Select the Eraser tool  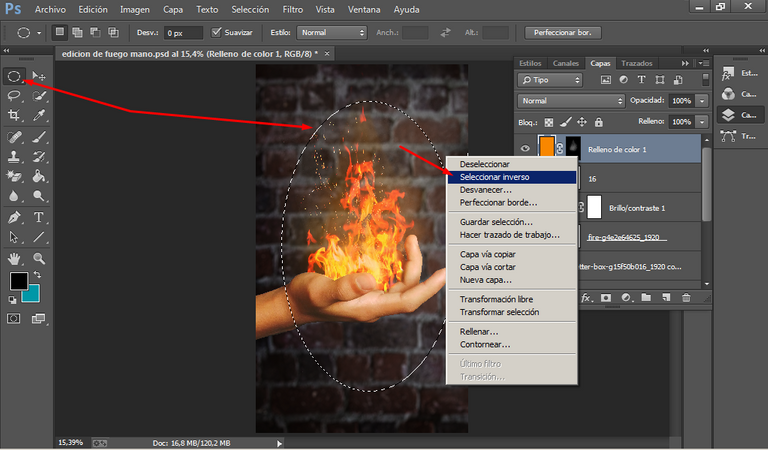pyautogui.click(x=14, y=176)
